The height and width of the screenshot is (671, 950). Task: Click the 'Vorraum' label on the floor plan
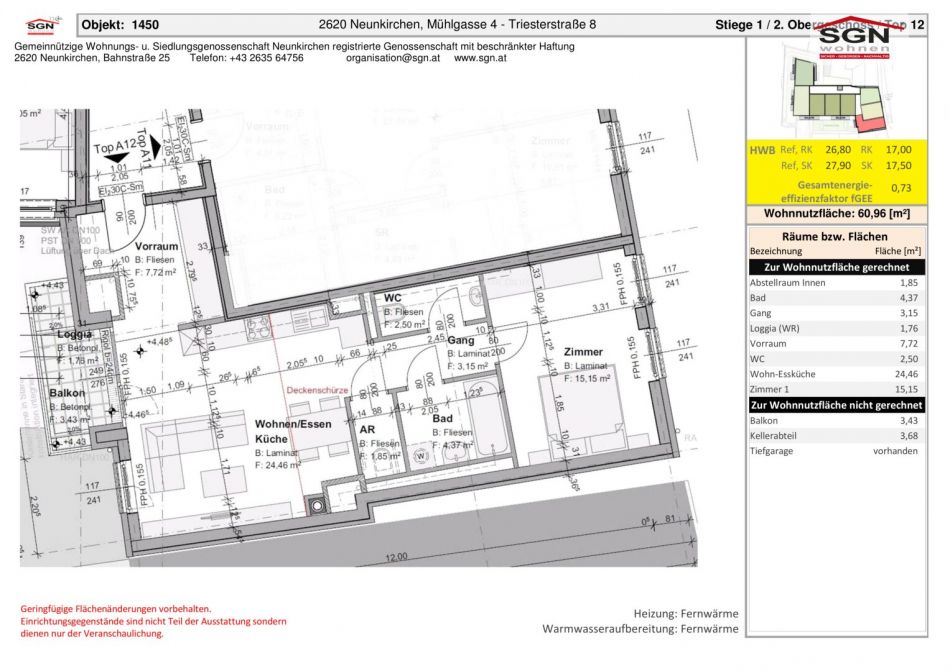point(156,246)
